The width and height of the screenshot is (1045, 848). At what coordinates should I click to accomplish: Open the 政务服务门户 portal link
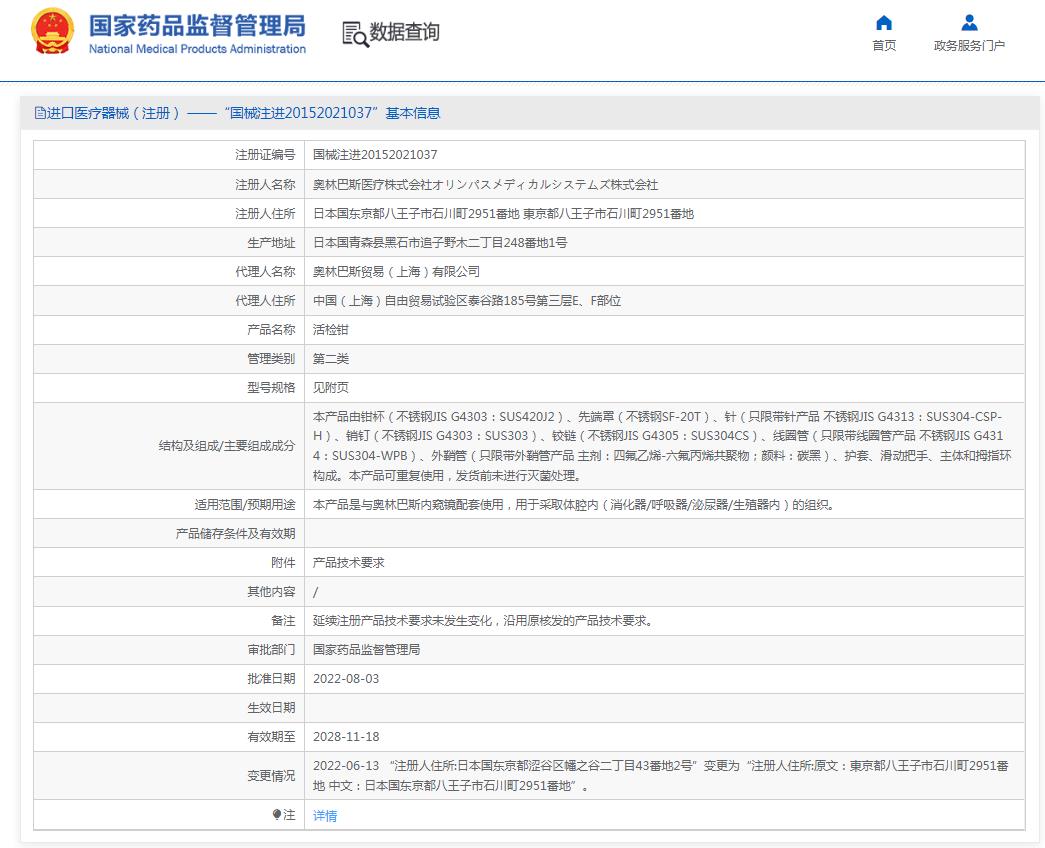tap(968, 44)
